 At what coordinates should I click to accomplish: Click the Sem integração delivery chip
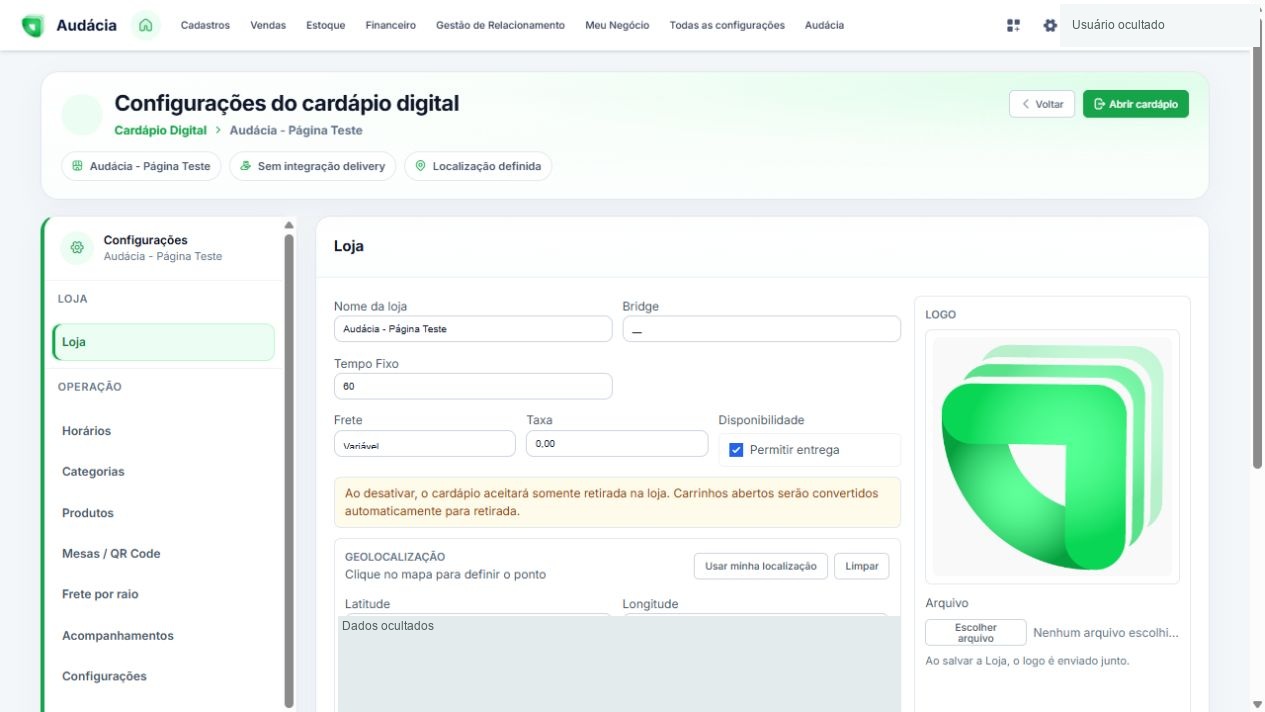[x=313, y=166]
